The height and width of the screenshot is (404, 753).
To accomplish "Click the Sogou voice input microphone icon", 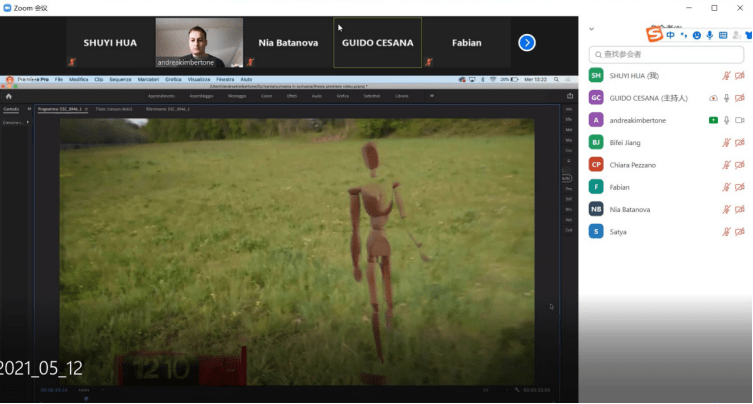I will tap(710, 35).
